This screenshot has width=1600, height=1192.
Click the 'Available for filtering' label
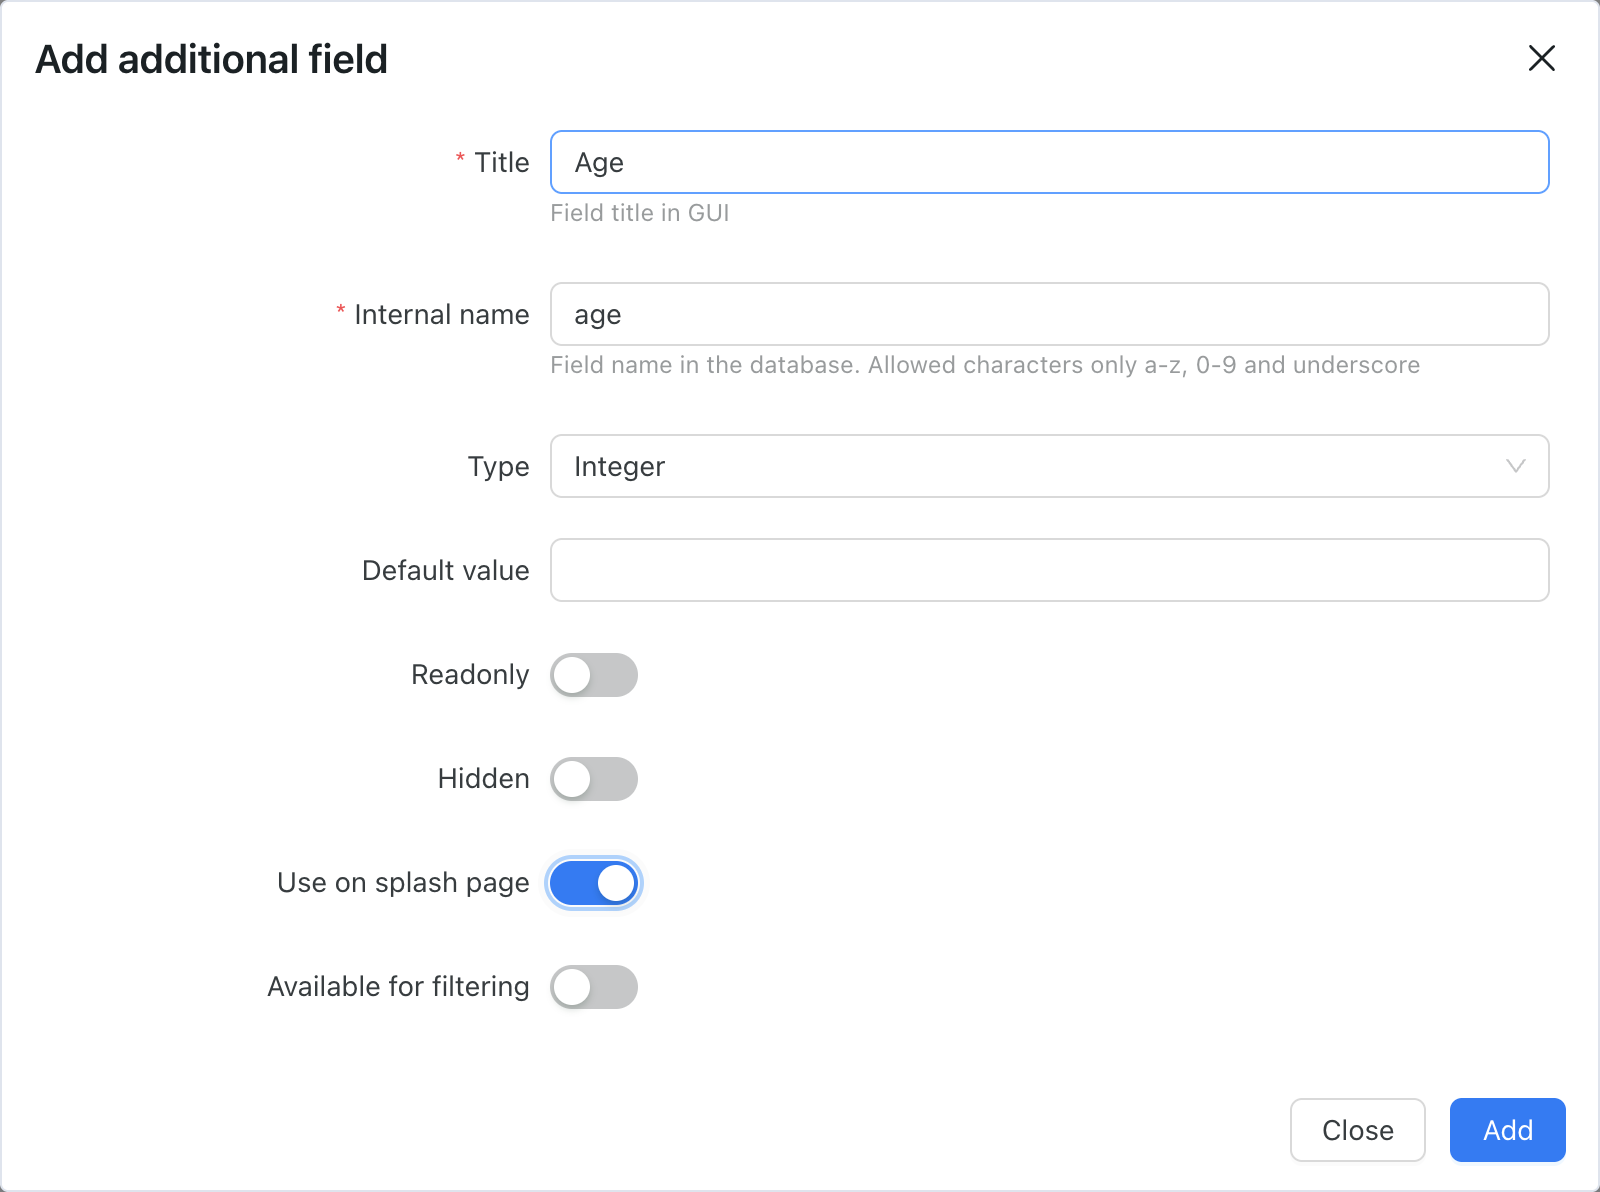coord(398,987)
